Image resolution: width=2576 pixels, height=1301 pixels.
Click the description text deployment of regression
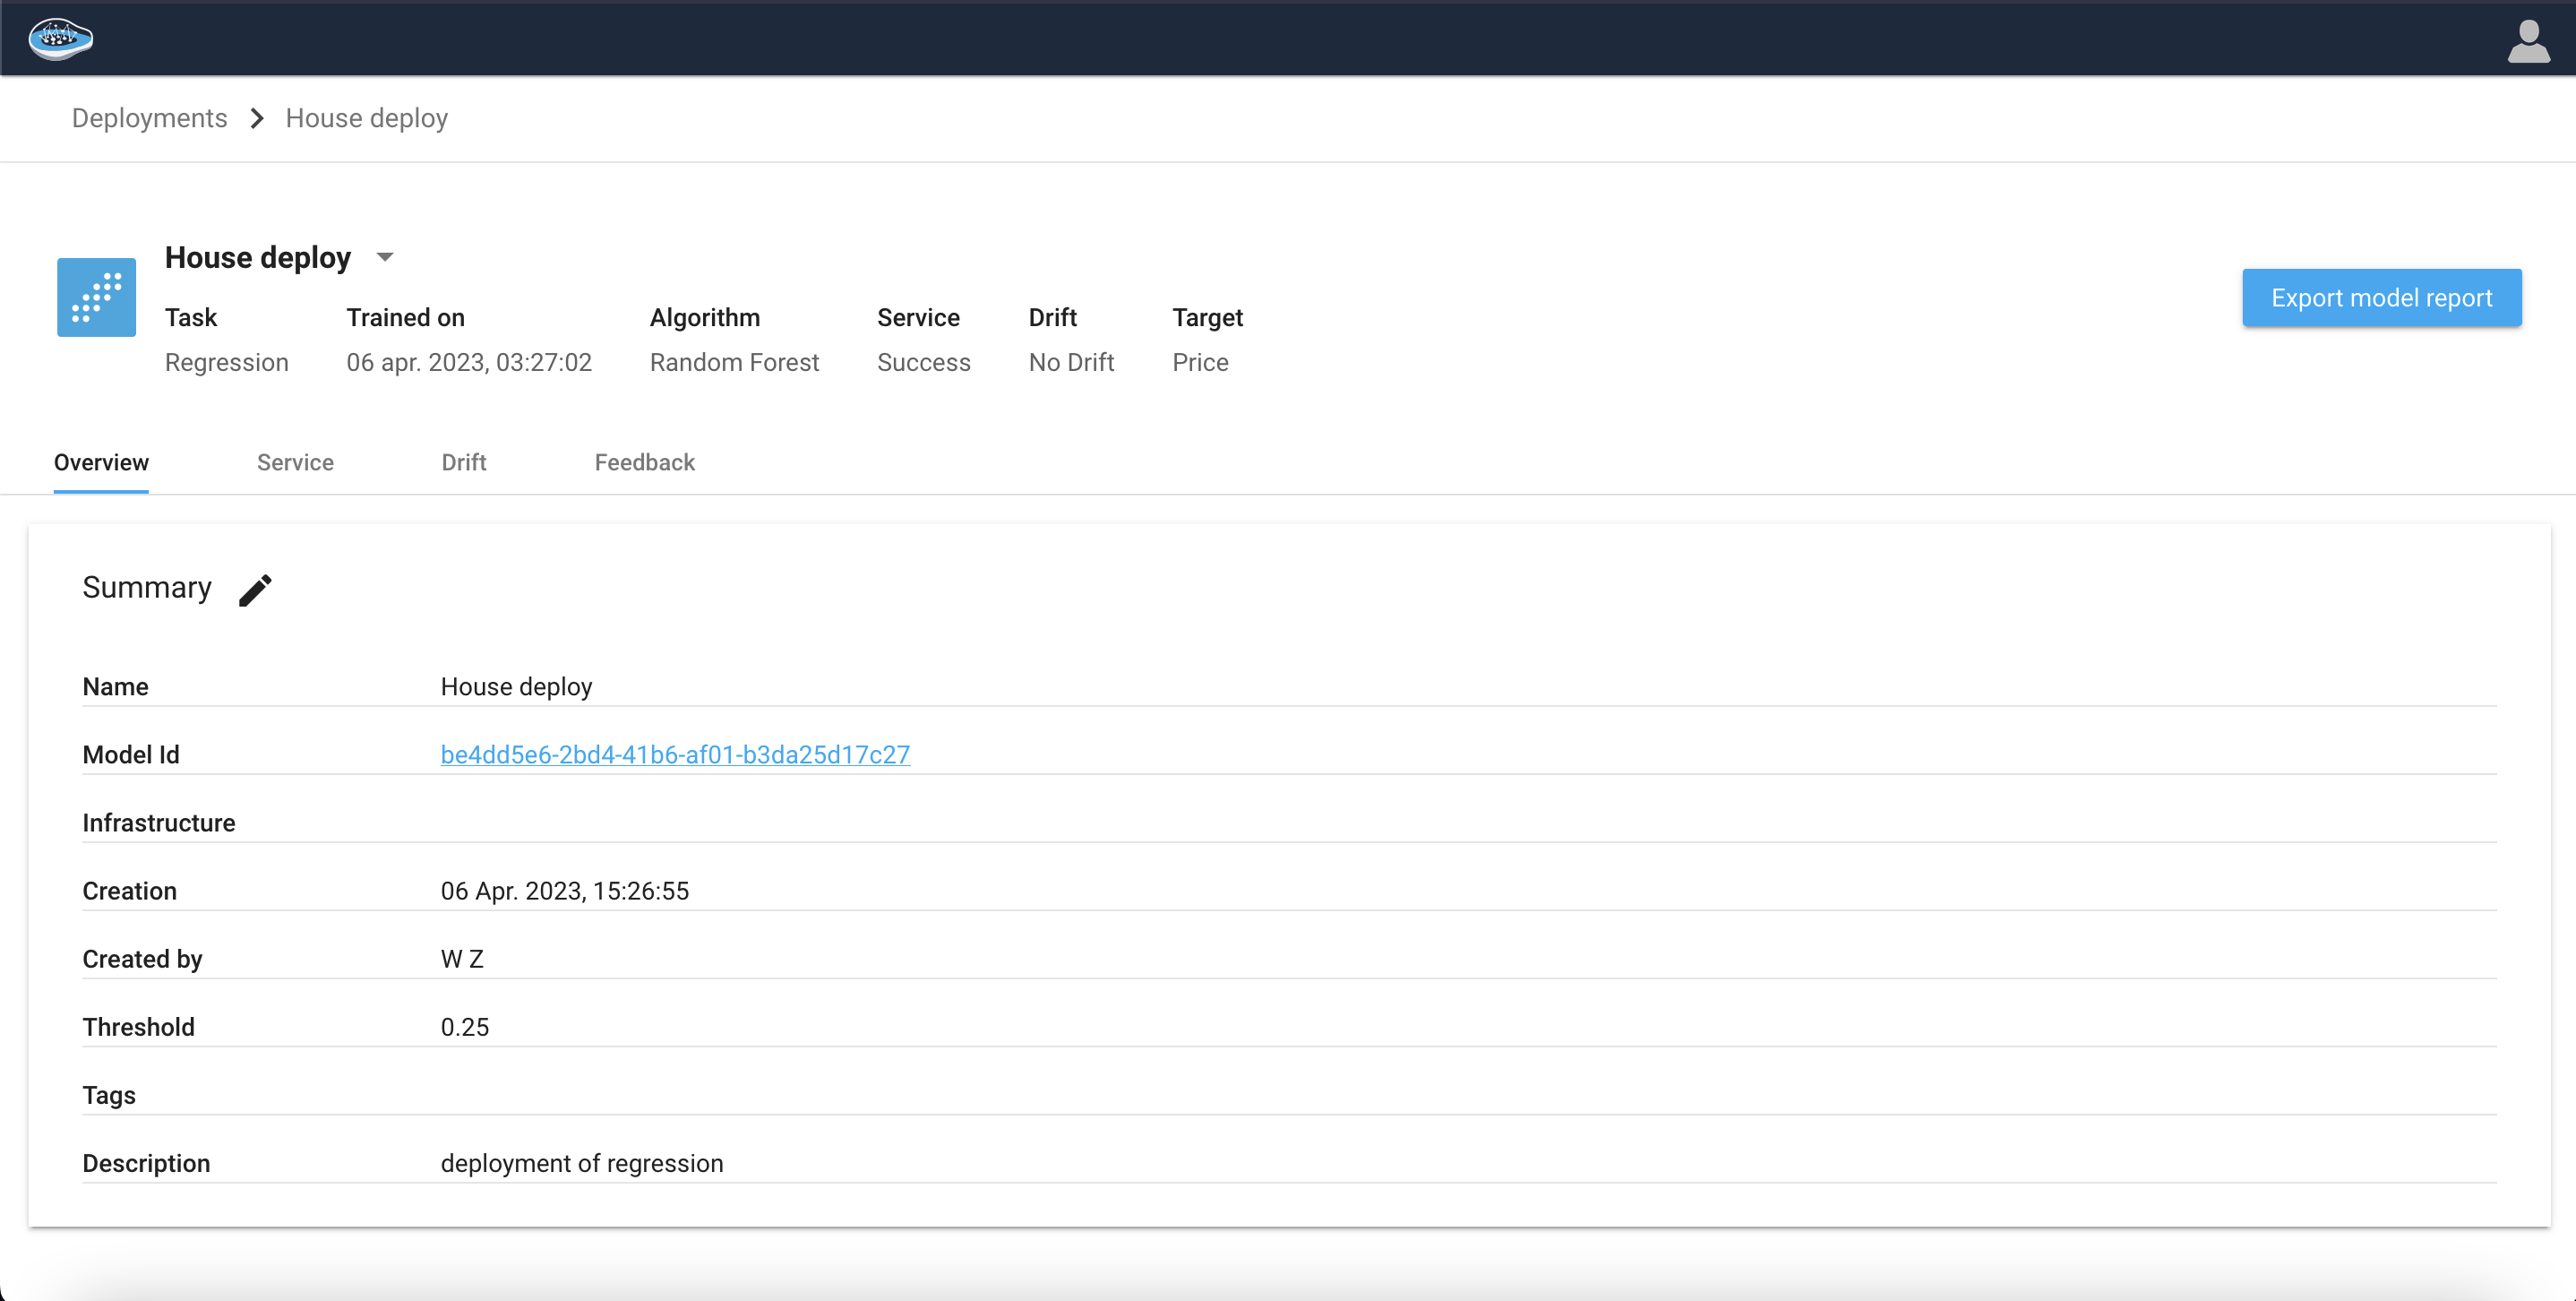pyautogui.click(x=581, y=1163)
